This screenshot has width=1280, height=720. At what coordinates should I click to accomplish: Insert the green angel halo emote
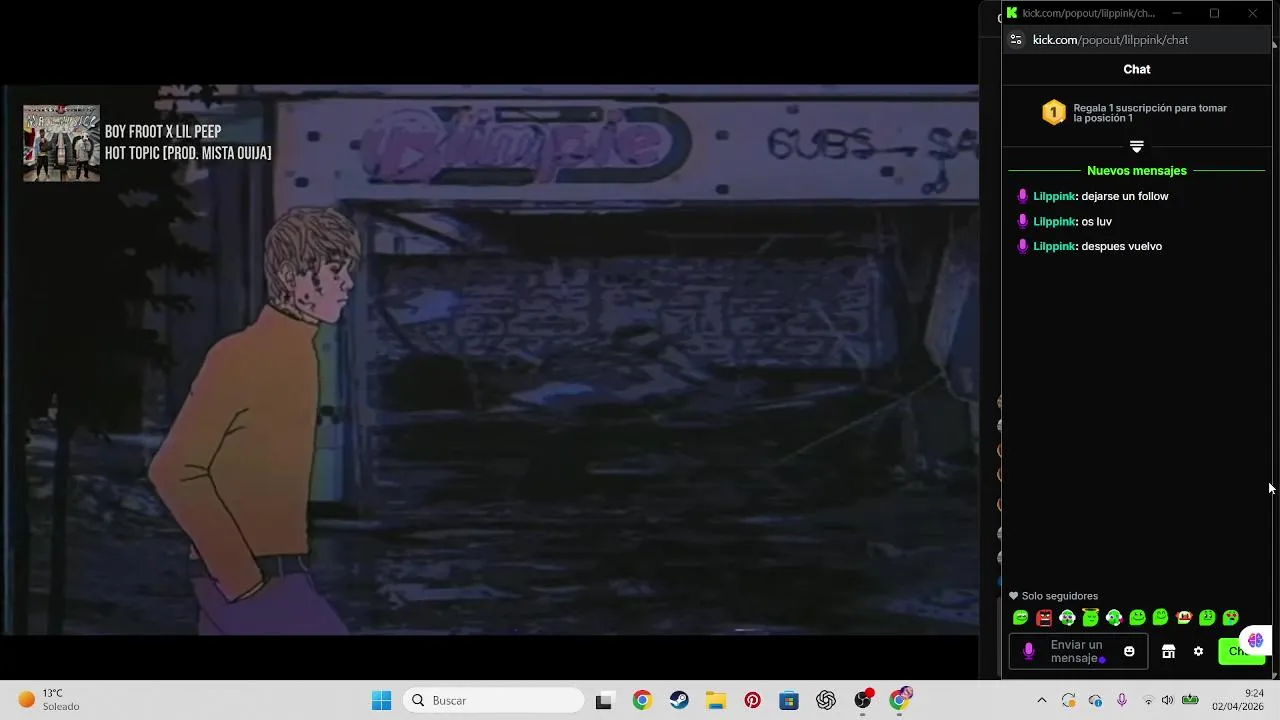pos(1091,618)
